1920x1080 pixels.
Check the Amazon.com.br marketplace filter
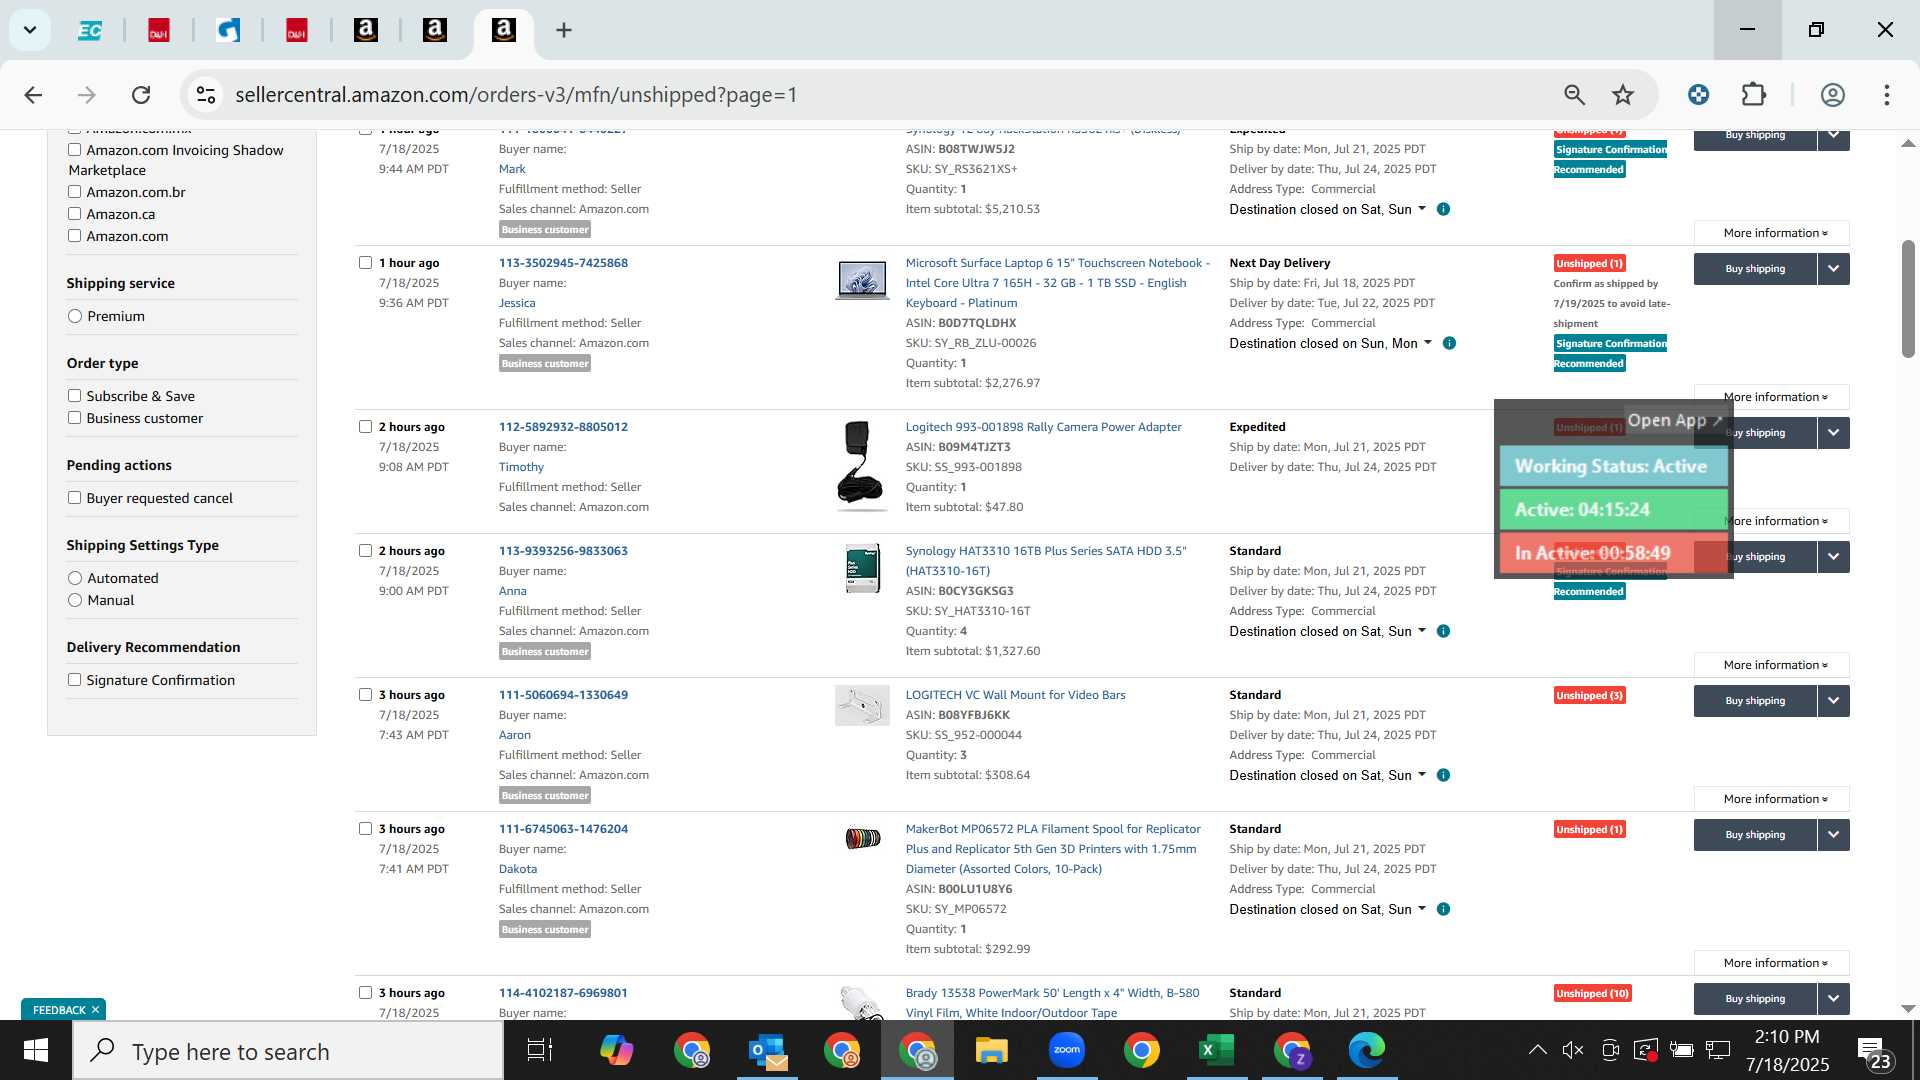[74, 192]
